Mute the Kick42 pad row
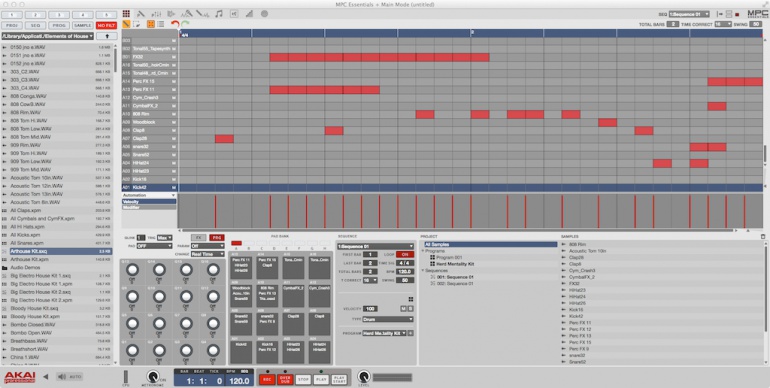The height and width of the screenshot is (388, 770). [x=174, y=188]
